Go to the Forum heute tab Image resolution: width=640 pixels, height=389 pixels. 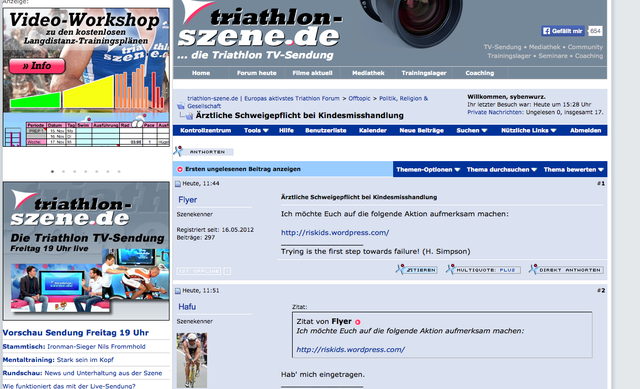coord(256,73)
